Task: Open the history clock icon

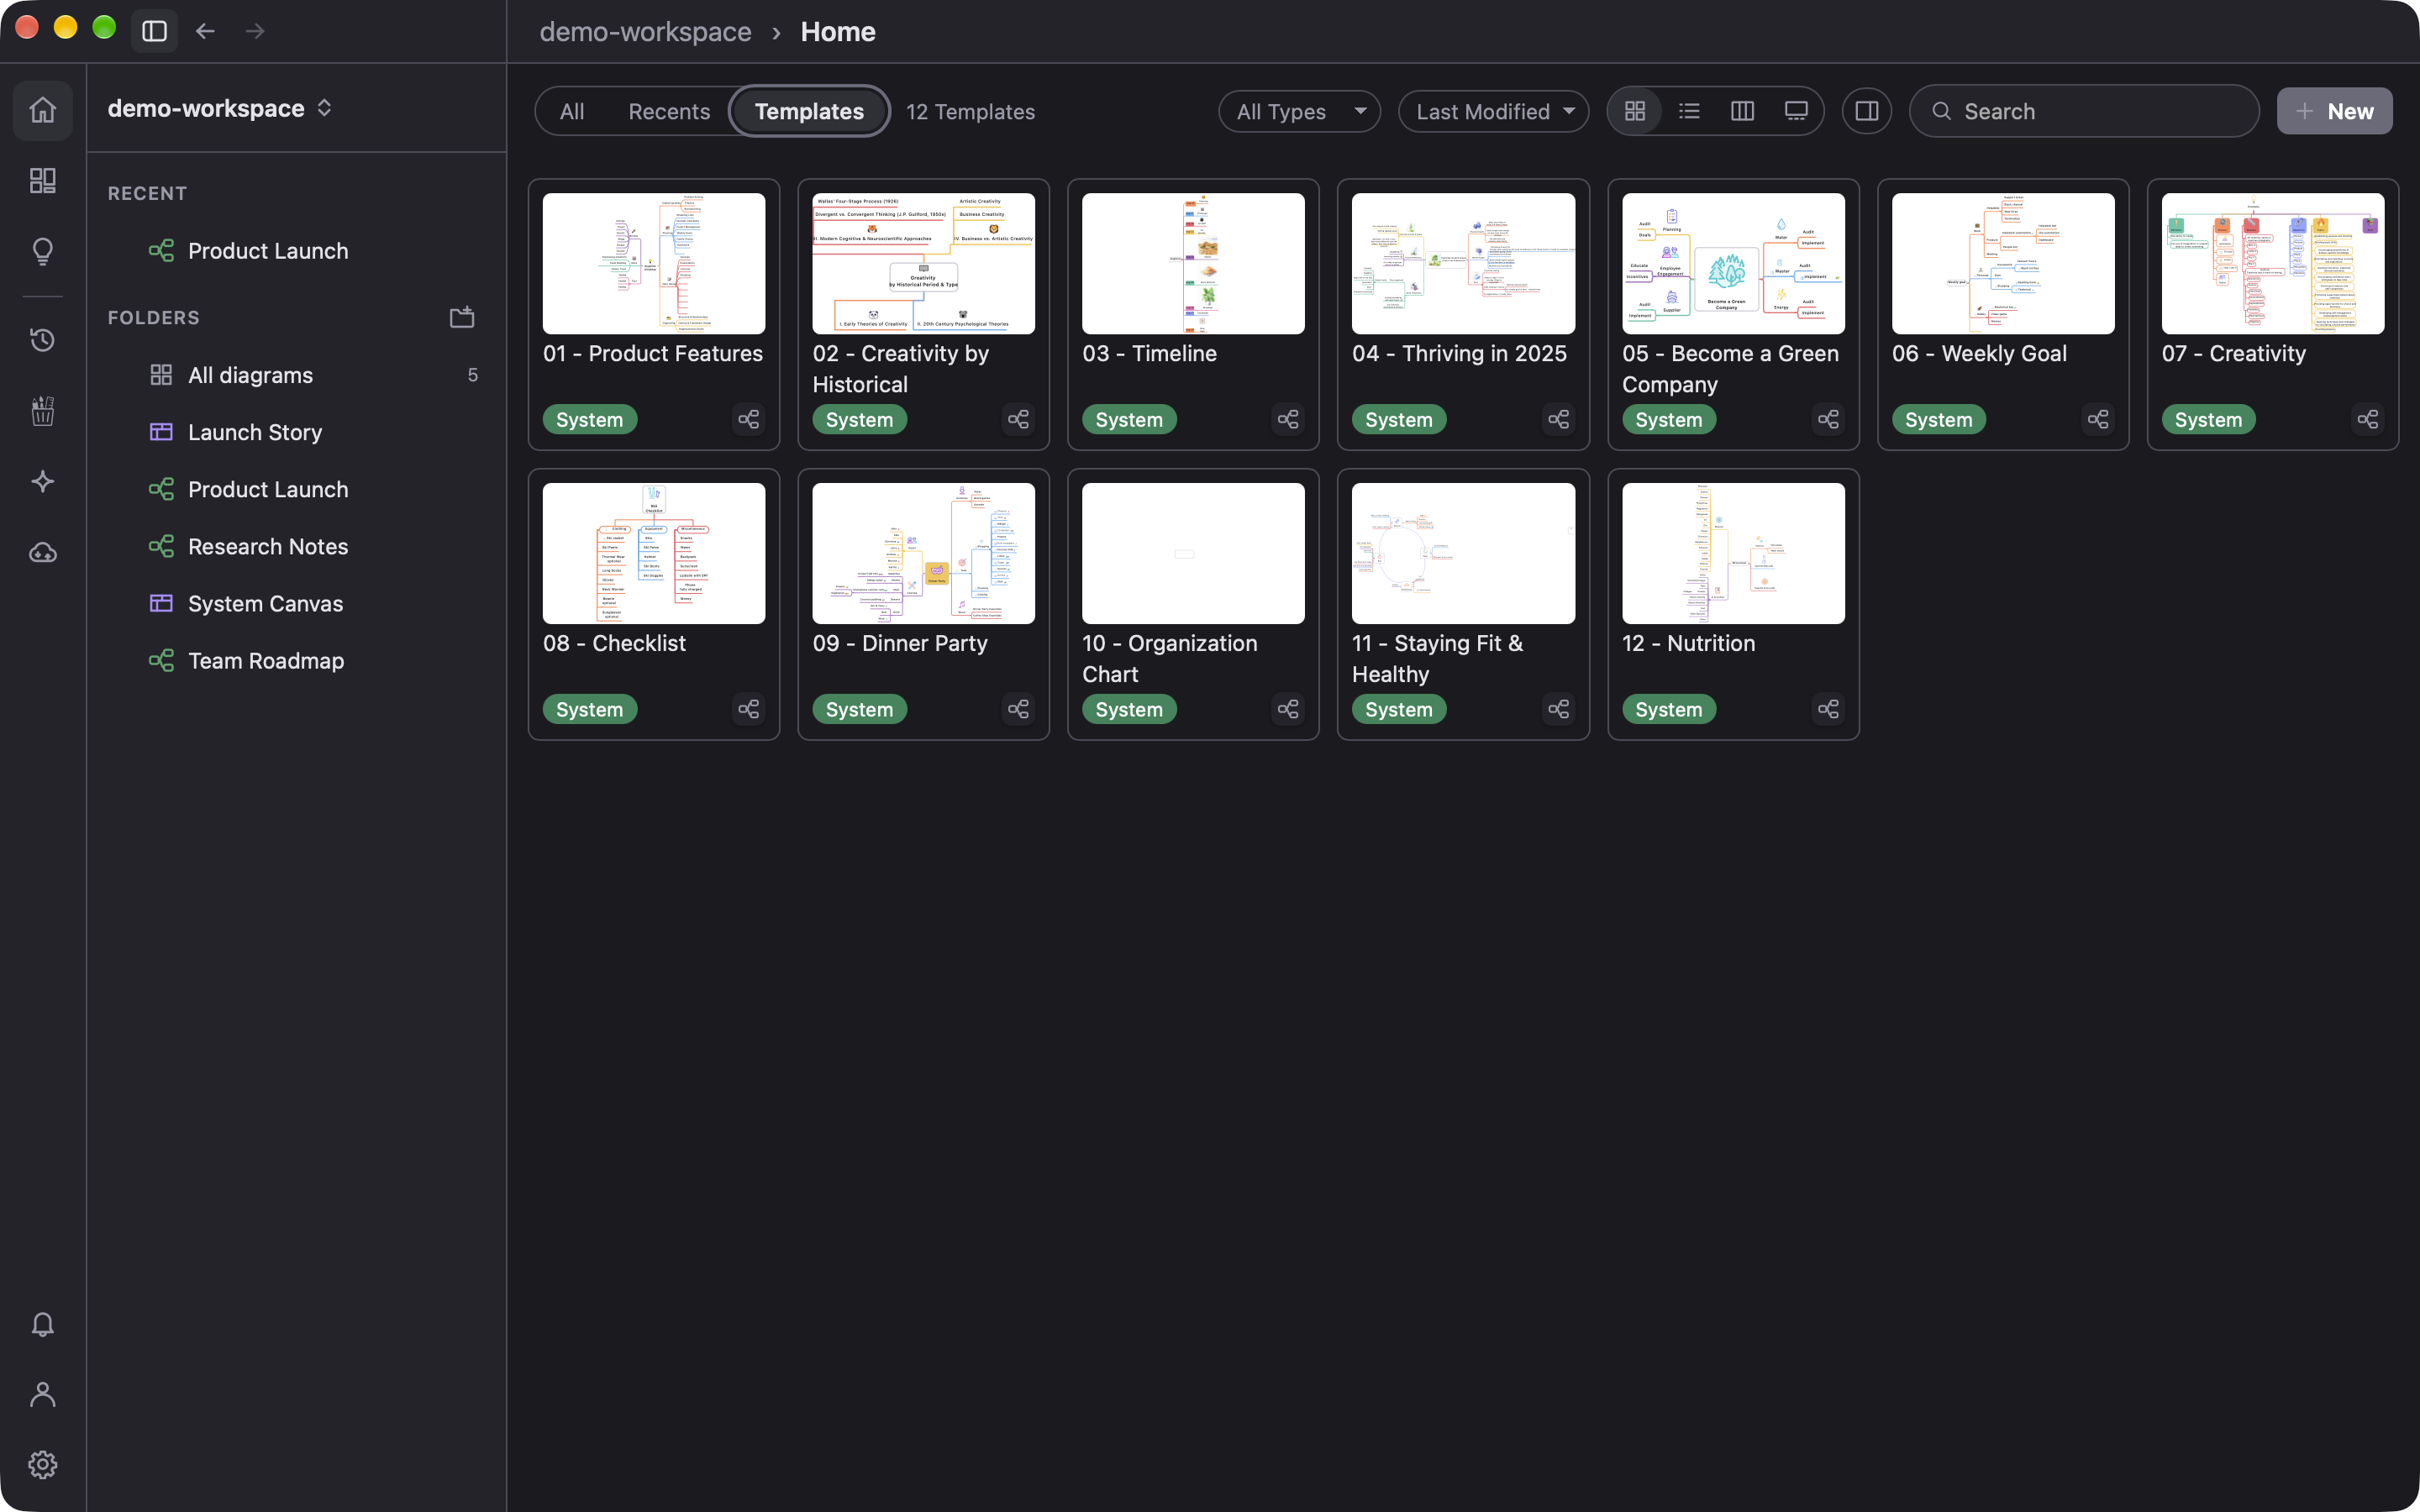Action: point(43,340)
